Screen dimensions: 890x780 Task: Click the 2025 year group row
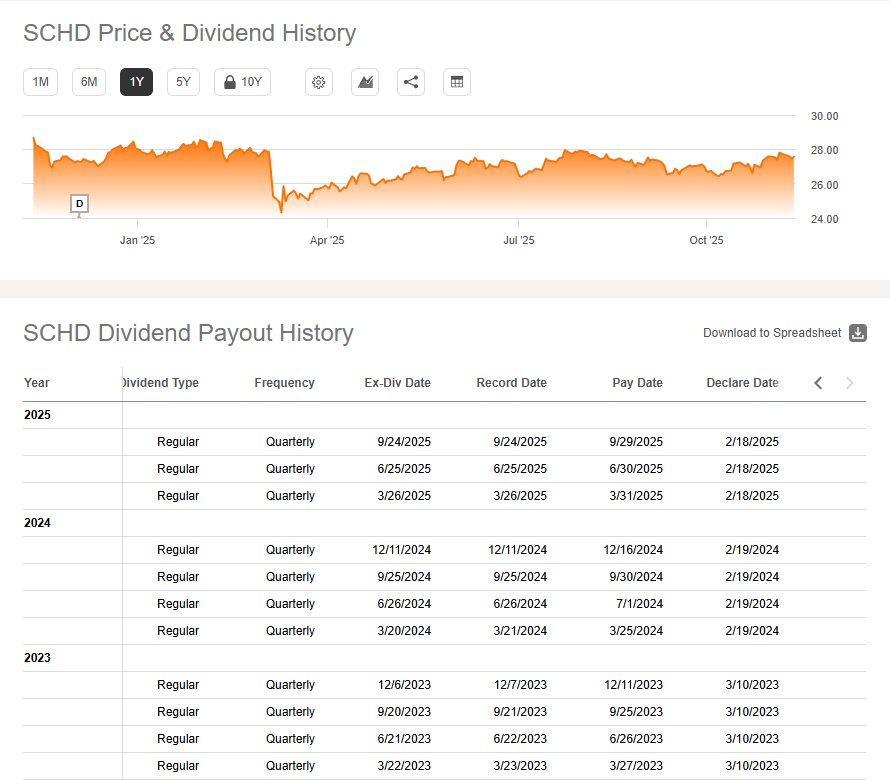tap(444, 415)
